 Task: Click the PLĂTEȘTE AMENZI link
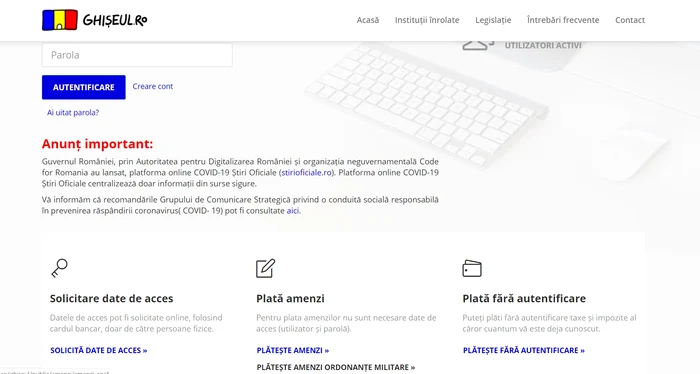click(293, 350)
